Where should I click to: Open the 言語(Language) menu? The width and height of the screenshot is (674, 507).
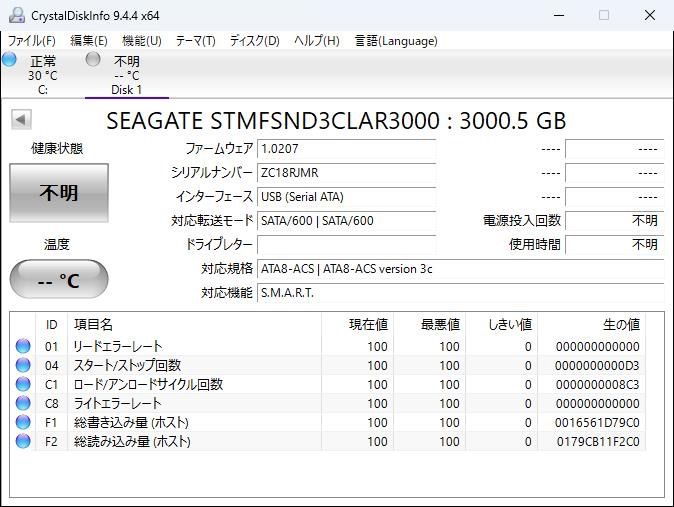tap(396, 41)
